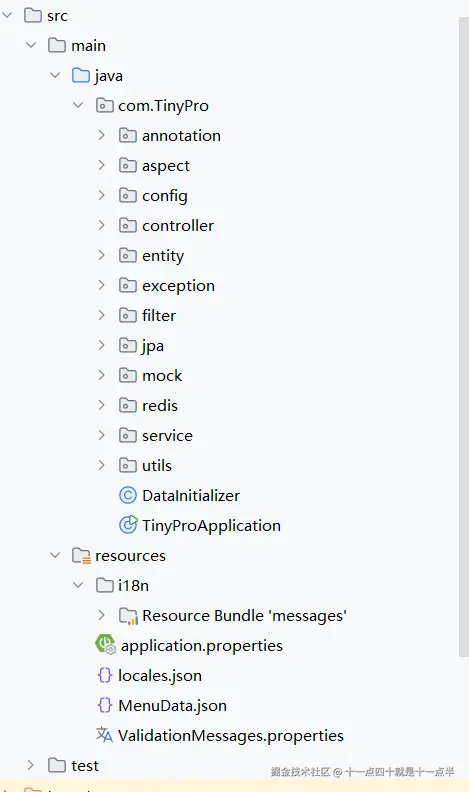Viewport: 469px width, 792px height.
Task: Click the Resource Bundle 'messages' icon
Action: (128, 616)
